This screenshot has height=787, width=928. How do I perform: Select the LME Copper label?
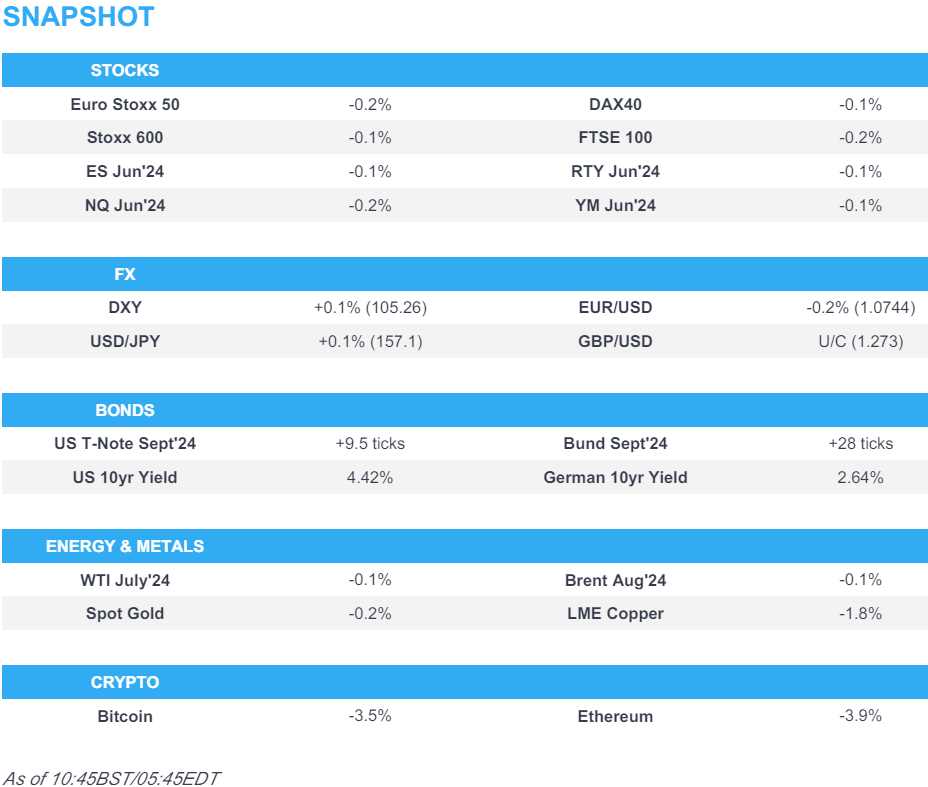[x=615, y=614]
